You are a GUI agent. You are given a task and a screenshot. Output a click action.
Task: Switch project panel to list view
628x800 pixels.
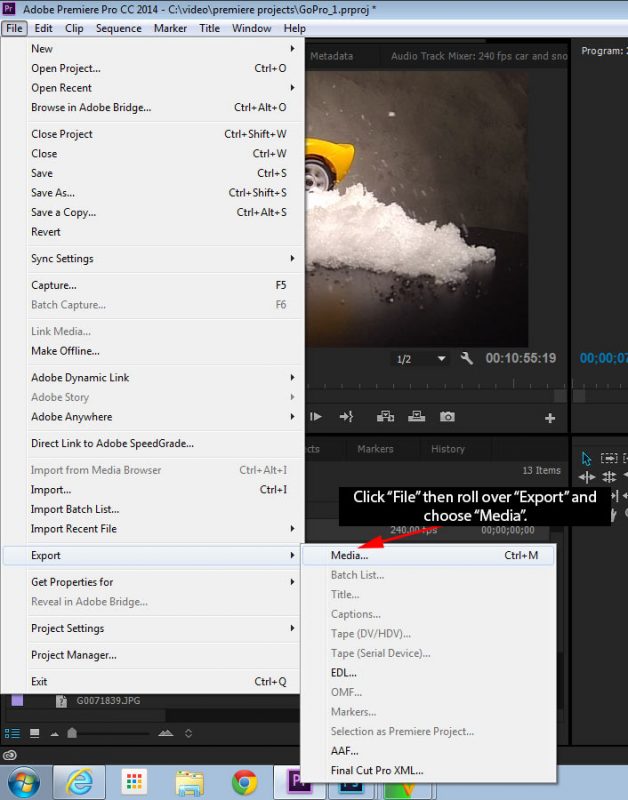(10, 733)
